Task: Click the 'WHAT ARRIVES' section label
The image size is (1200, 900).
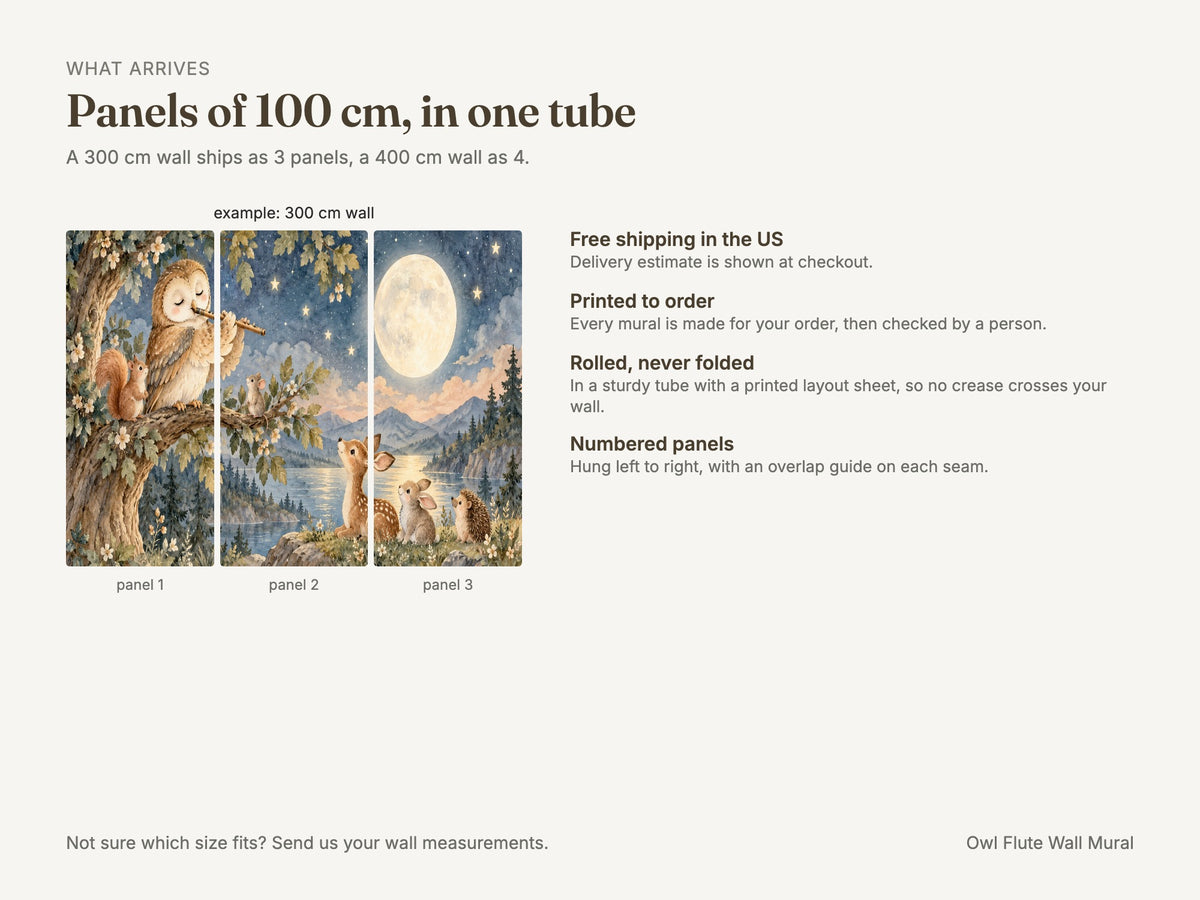Action: point(138,69)
